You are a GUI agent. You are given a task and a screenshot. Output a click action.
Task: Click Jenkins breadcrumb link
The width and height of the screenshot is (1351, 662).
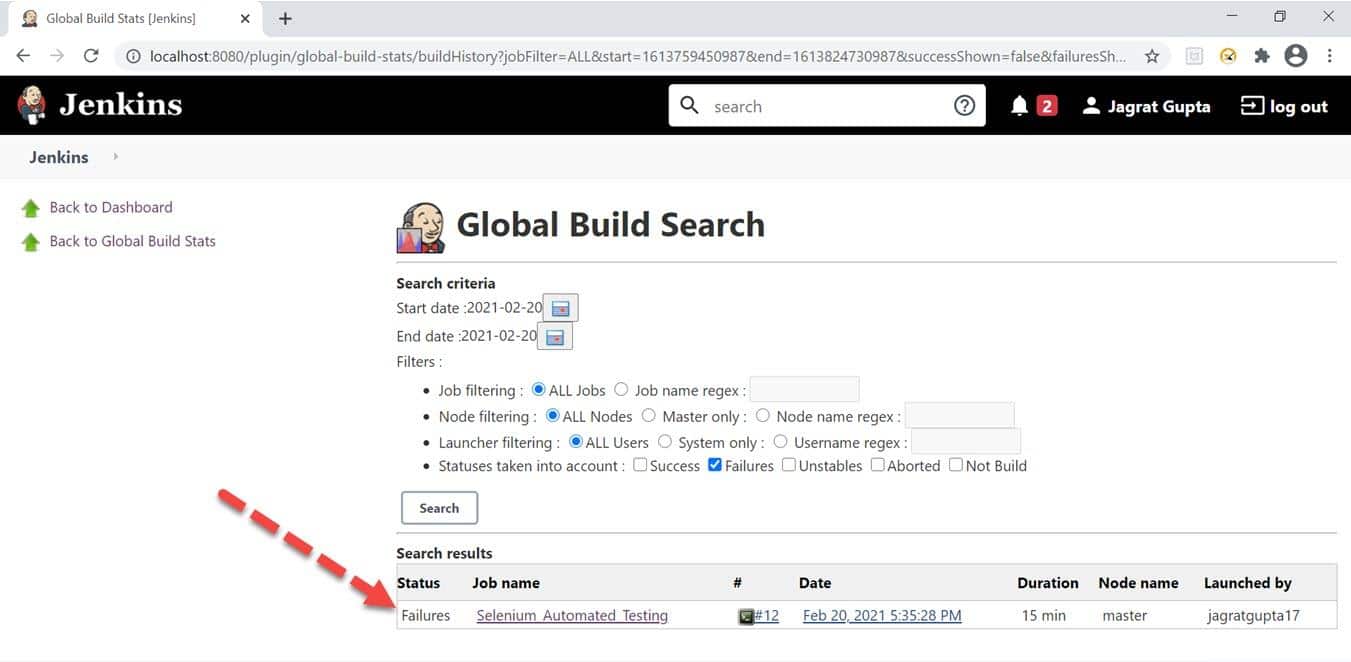click(x=59, y=157)
